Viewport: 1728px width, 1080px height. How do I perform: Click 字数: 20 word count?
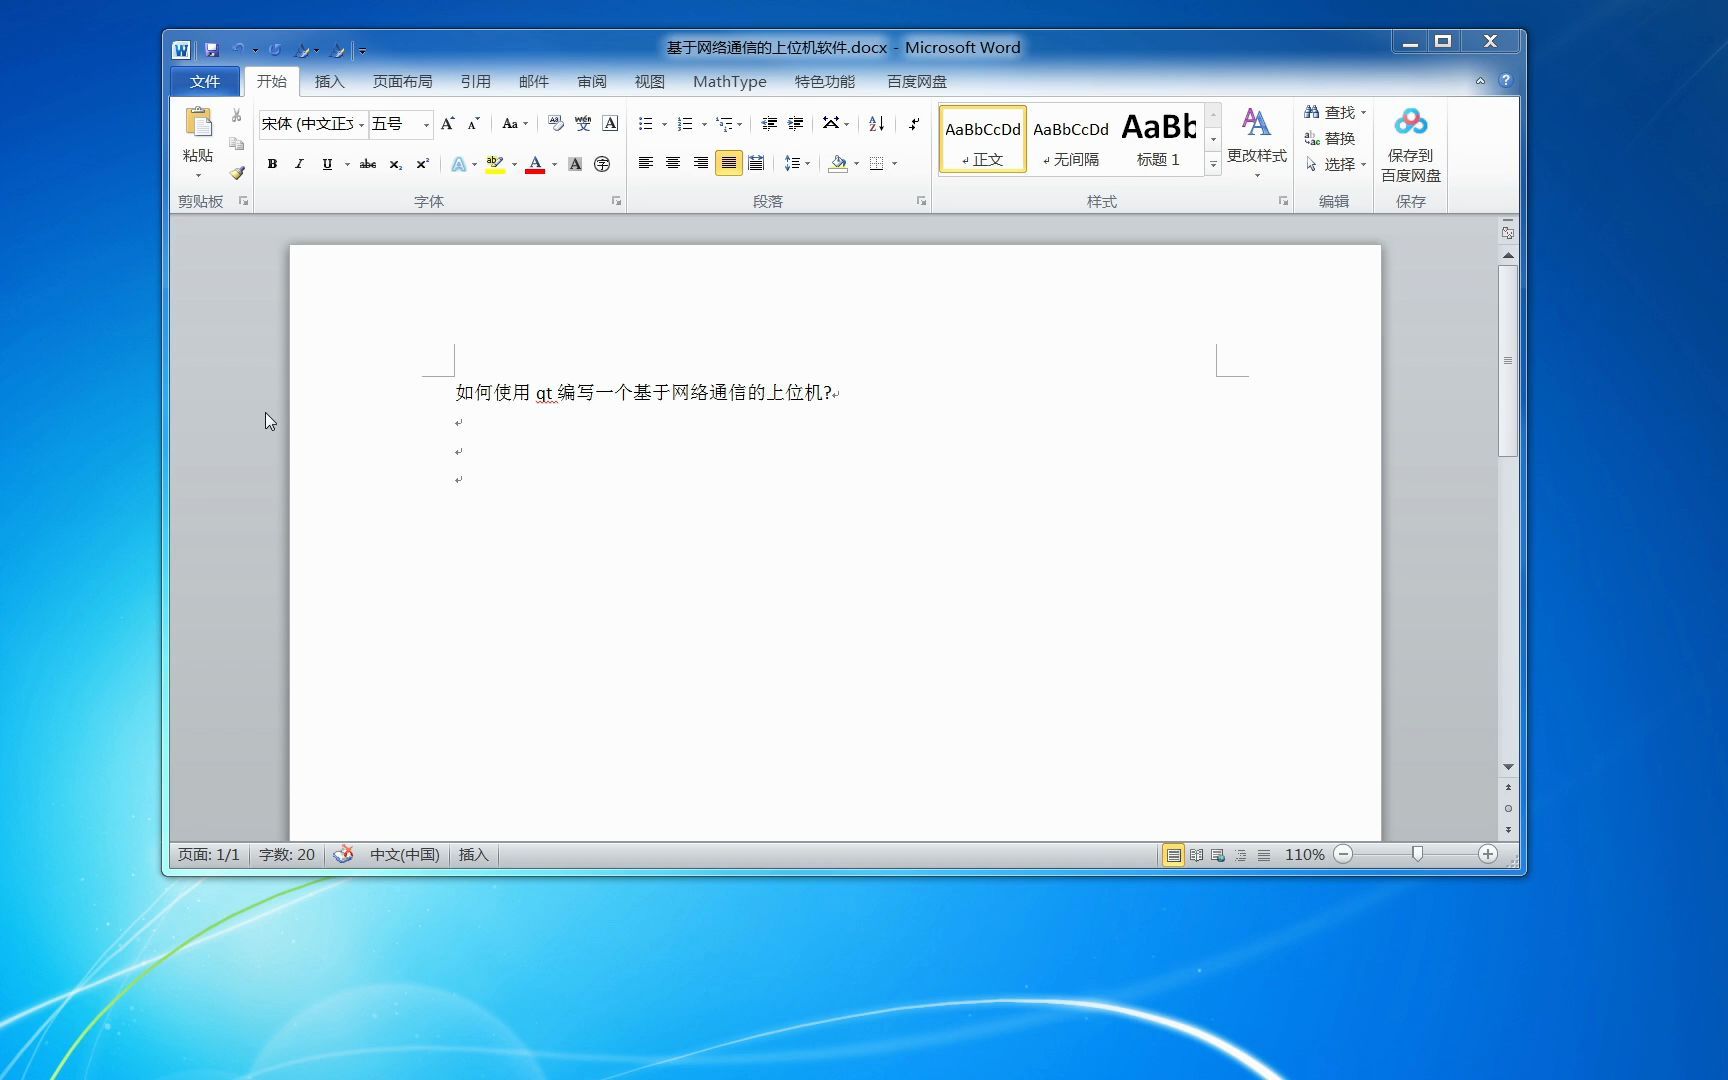[x=287, y=855]
